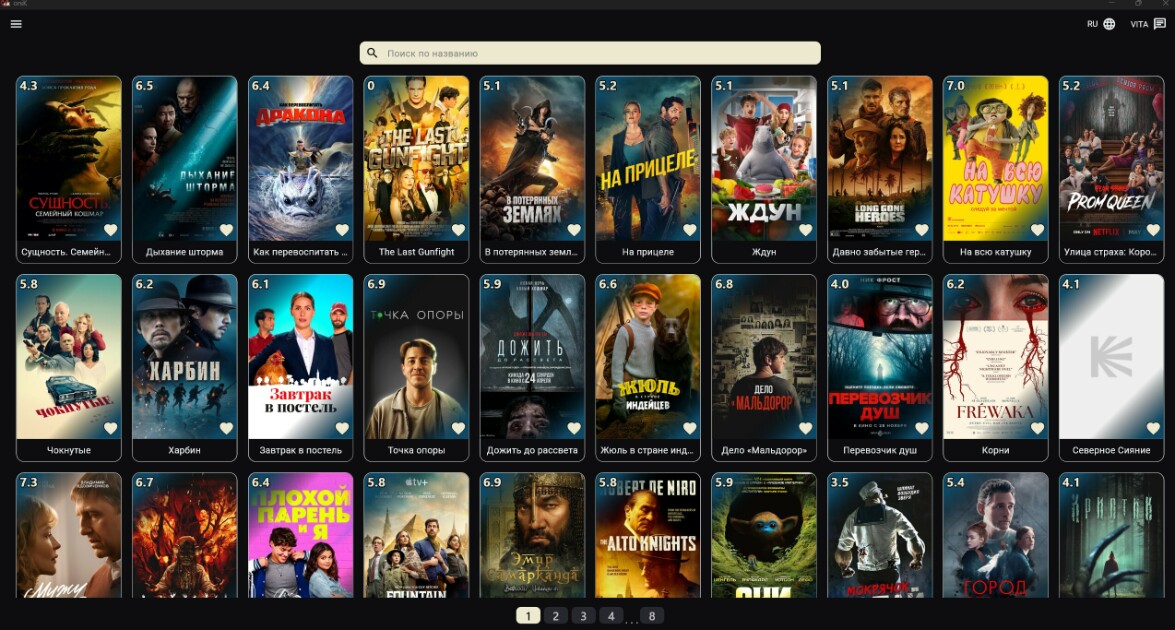
Task: Open The Last Gunfight poster
Action: 416,158
